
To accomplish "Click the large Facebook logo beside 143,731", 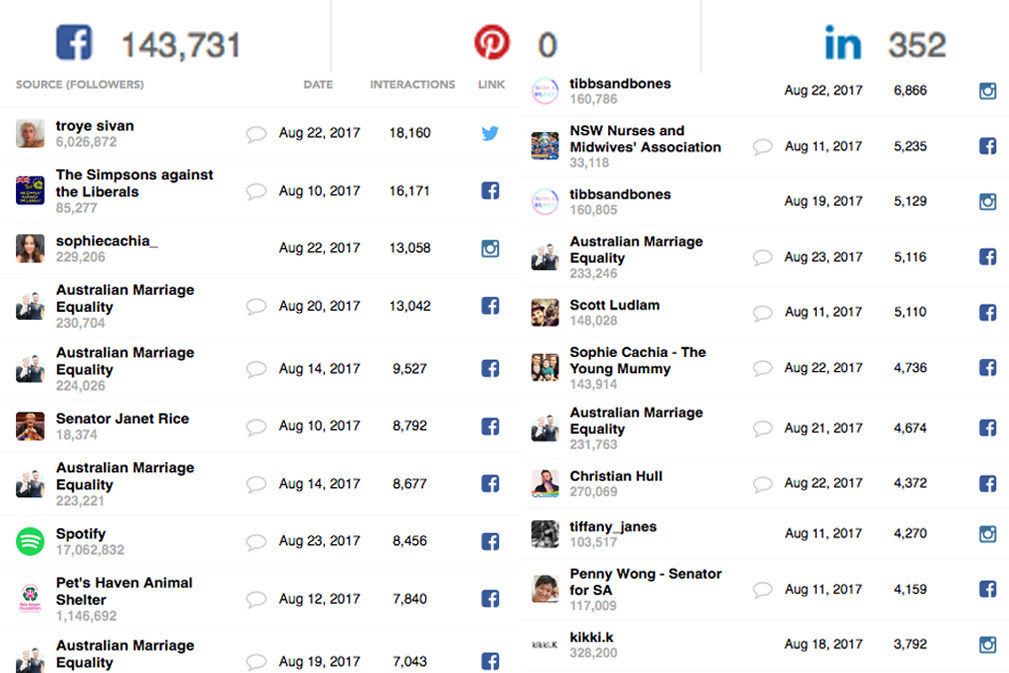I will pos(74,42).
